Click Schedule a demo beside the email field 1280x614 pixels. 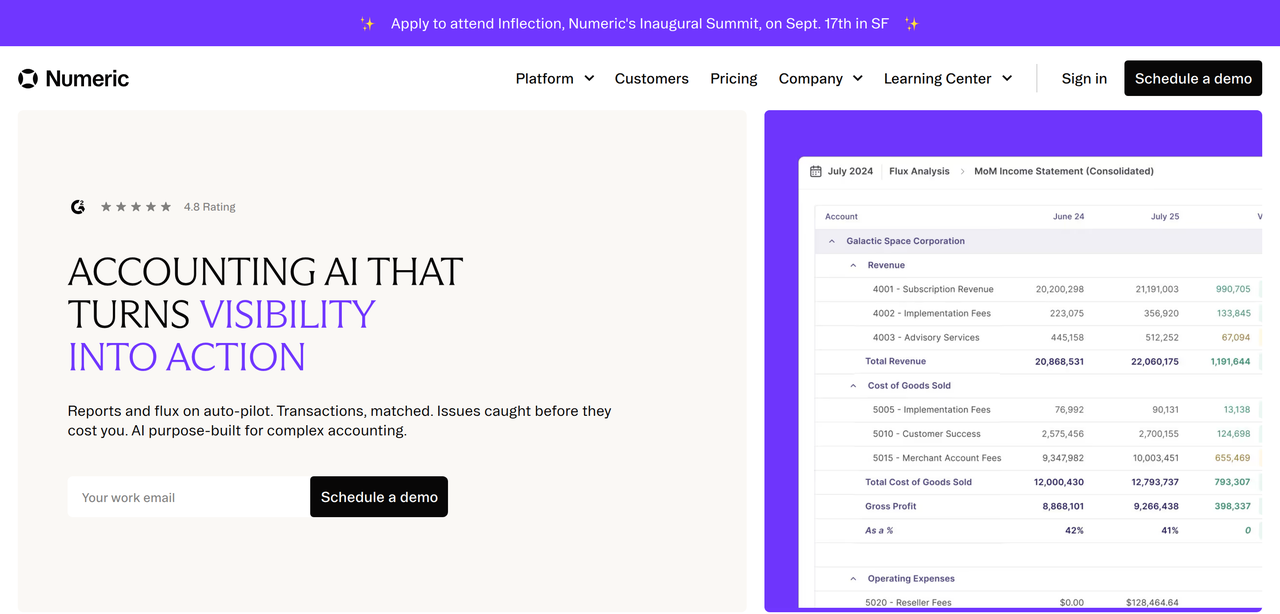[379, 497]
